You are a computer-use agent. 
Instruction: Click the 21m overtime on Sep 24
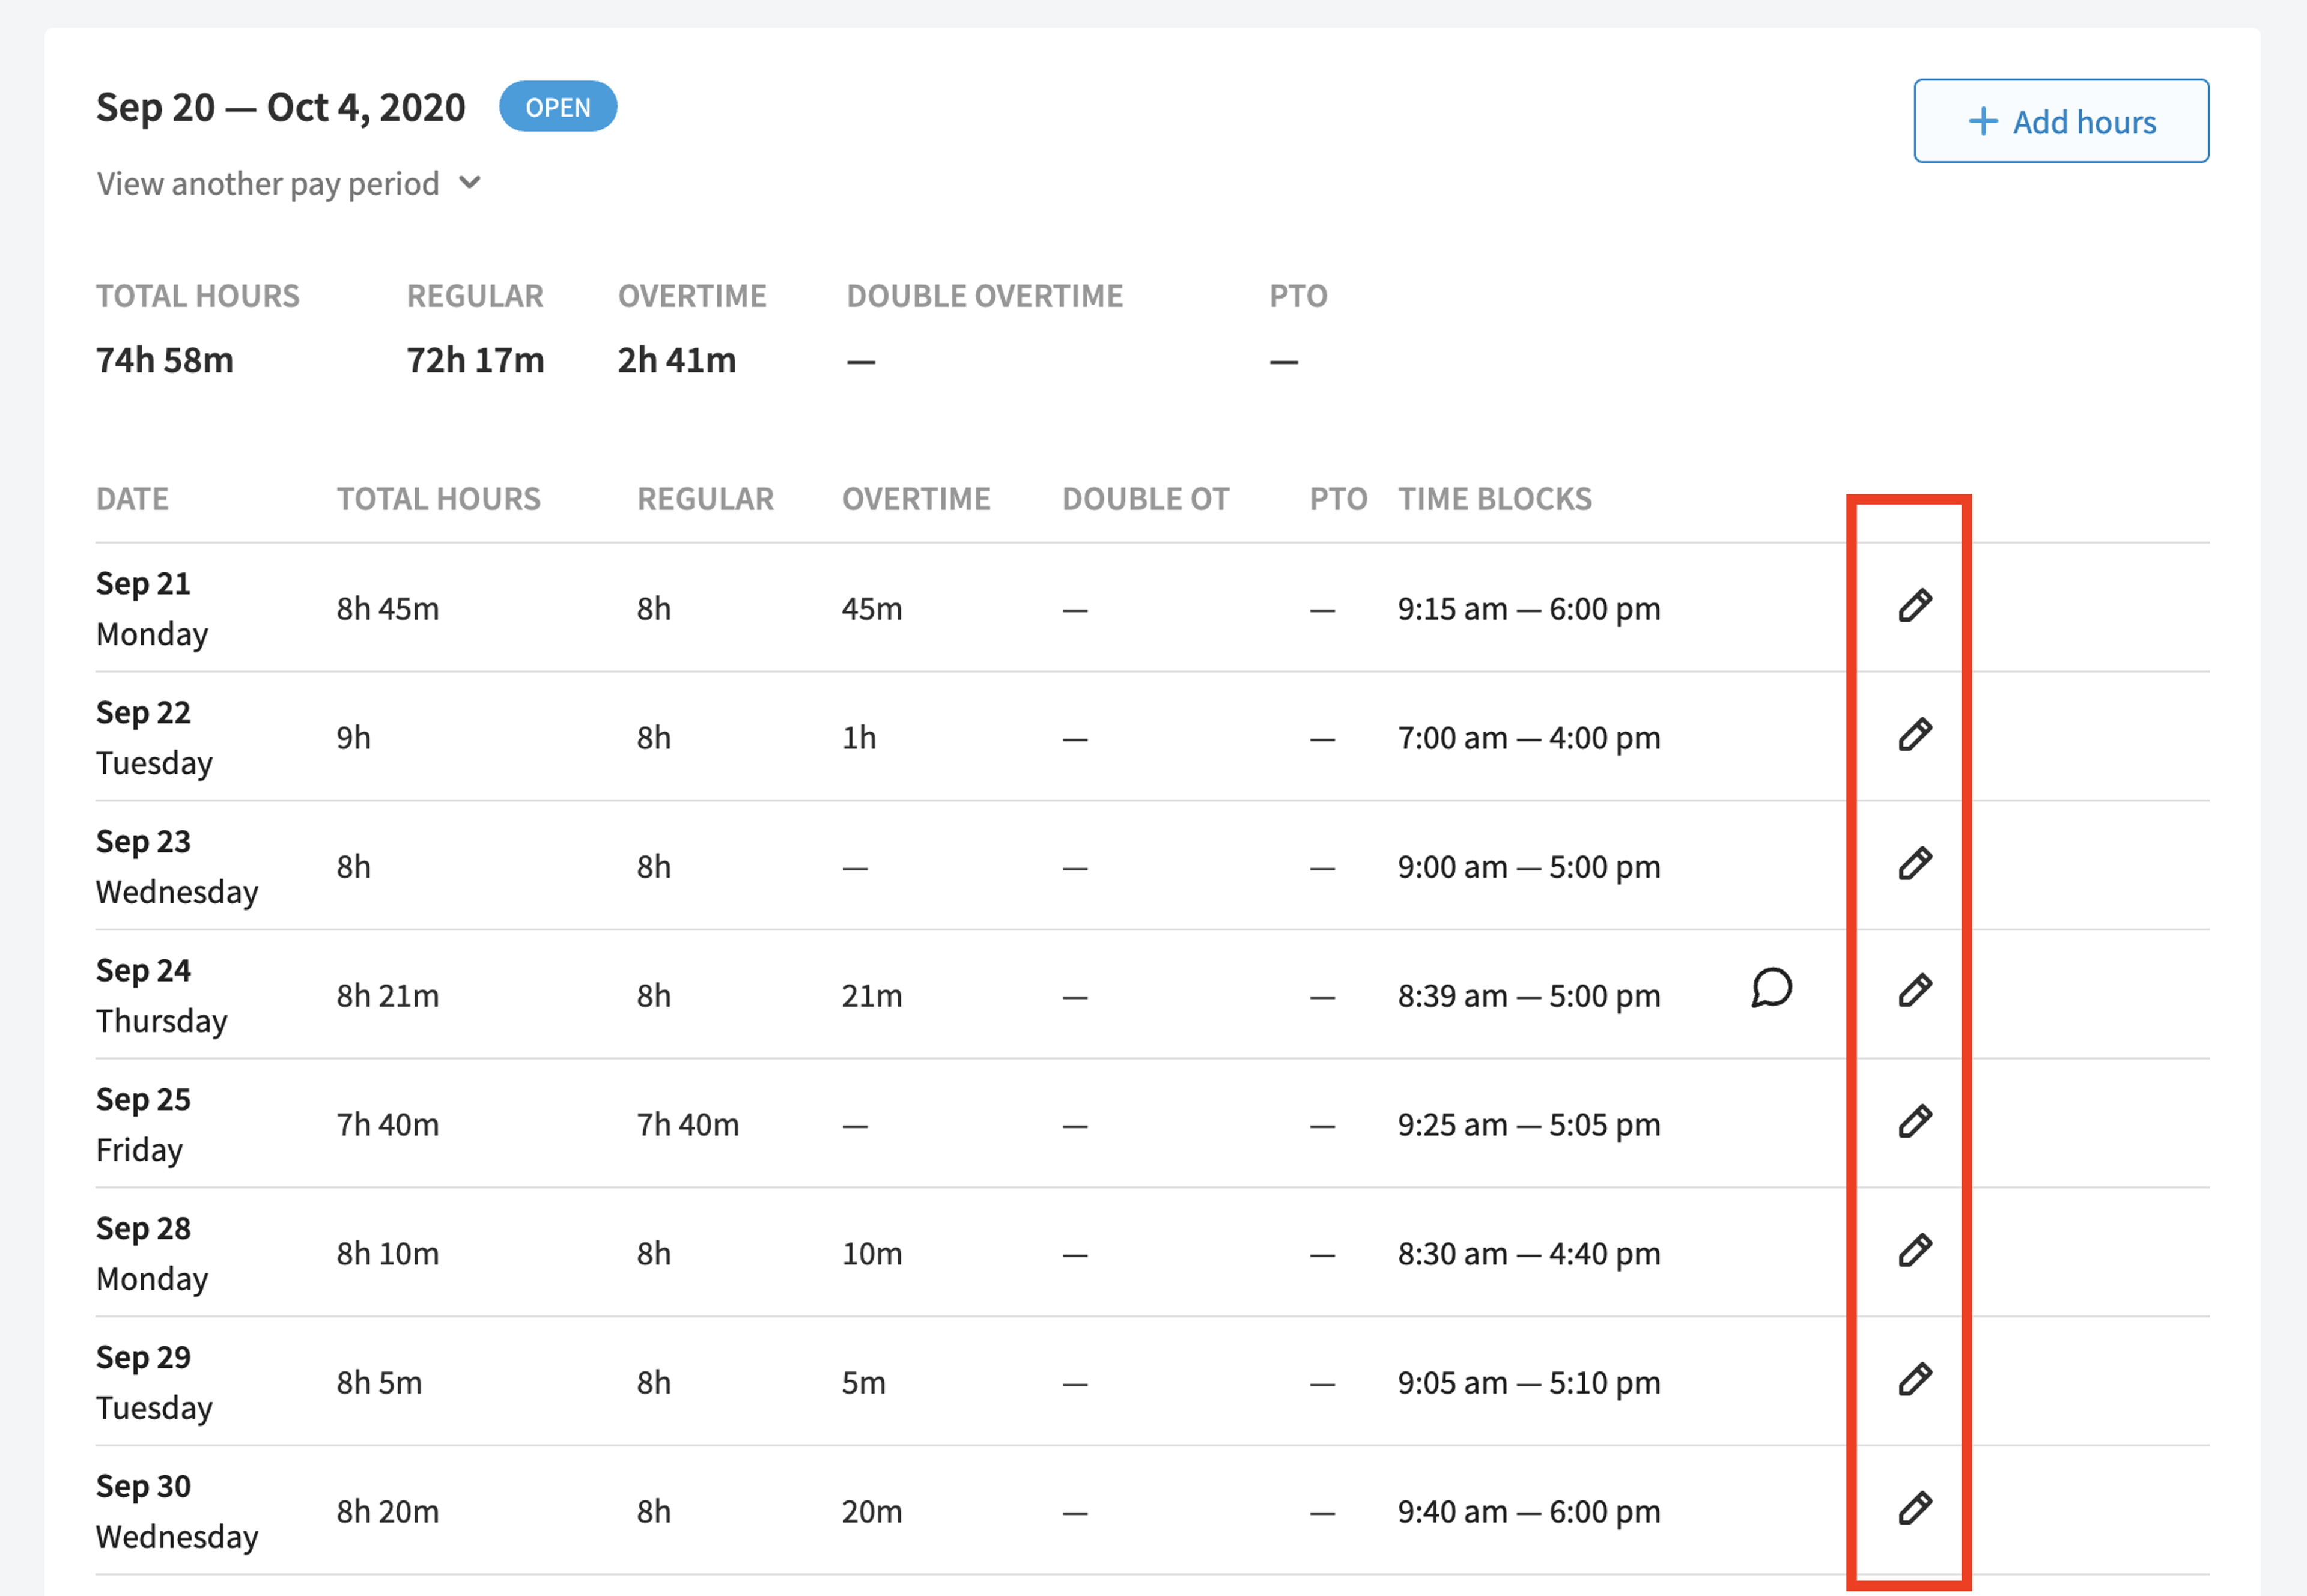tap(872, 996)
